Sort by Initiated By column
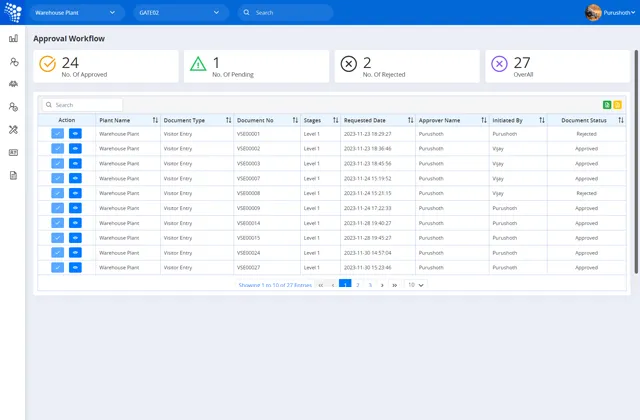Image resolution: width=640 pixels, height=420 pixels. (x=542, y=120)
